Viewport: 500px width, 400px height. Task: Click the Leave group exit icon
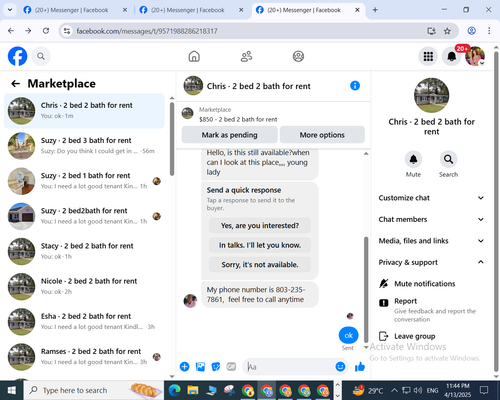click(x=384, y=336)
